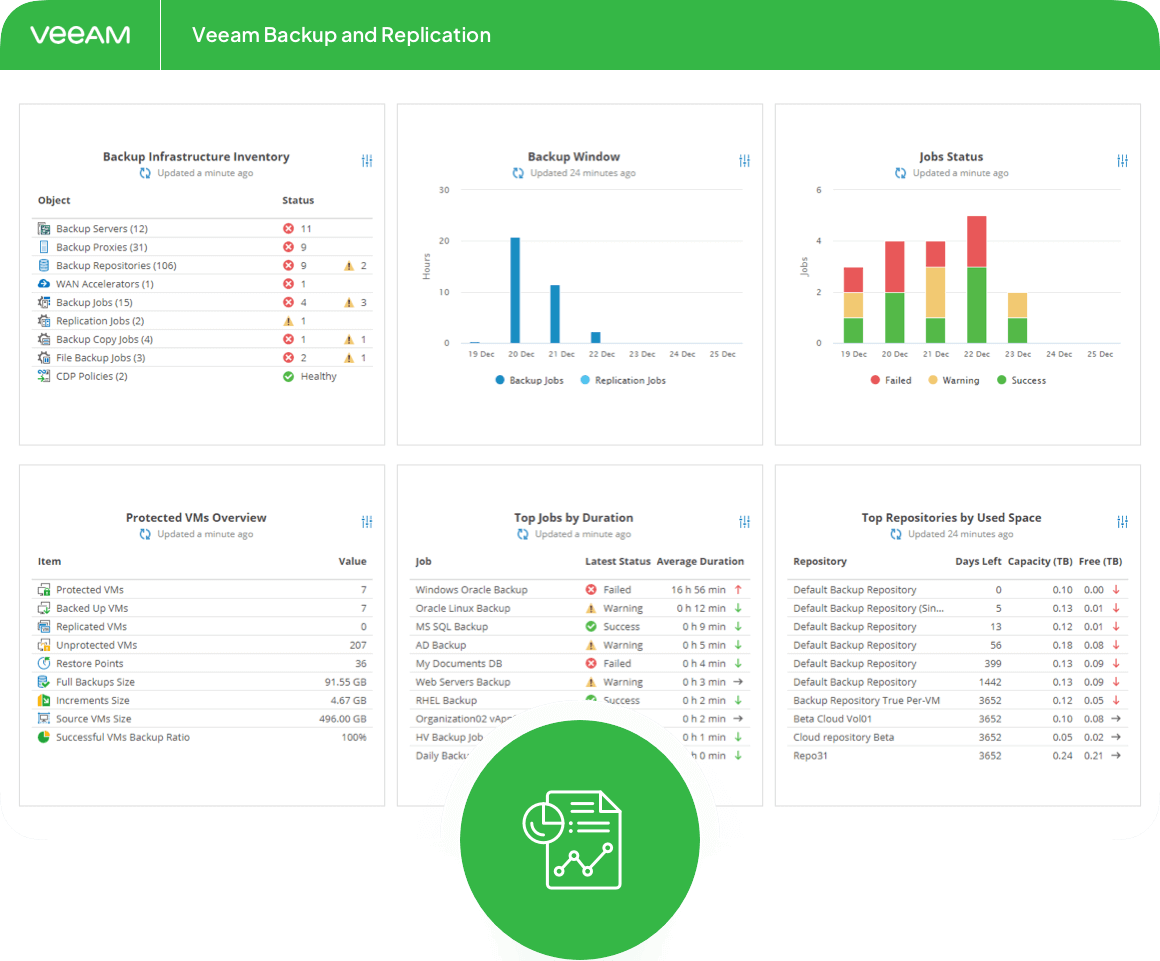This screenshot has width=1160, height=961.
Task: Sort by Status column header in inventory
Action: coord(298,200)
